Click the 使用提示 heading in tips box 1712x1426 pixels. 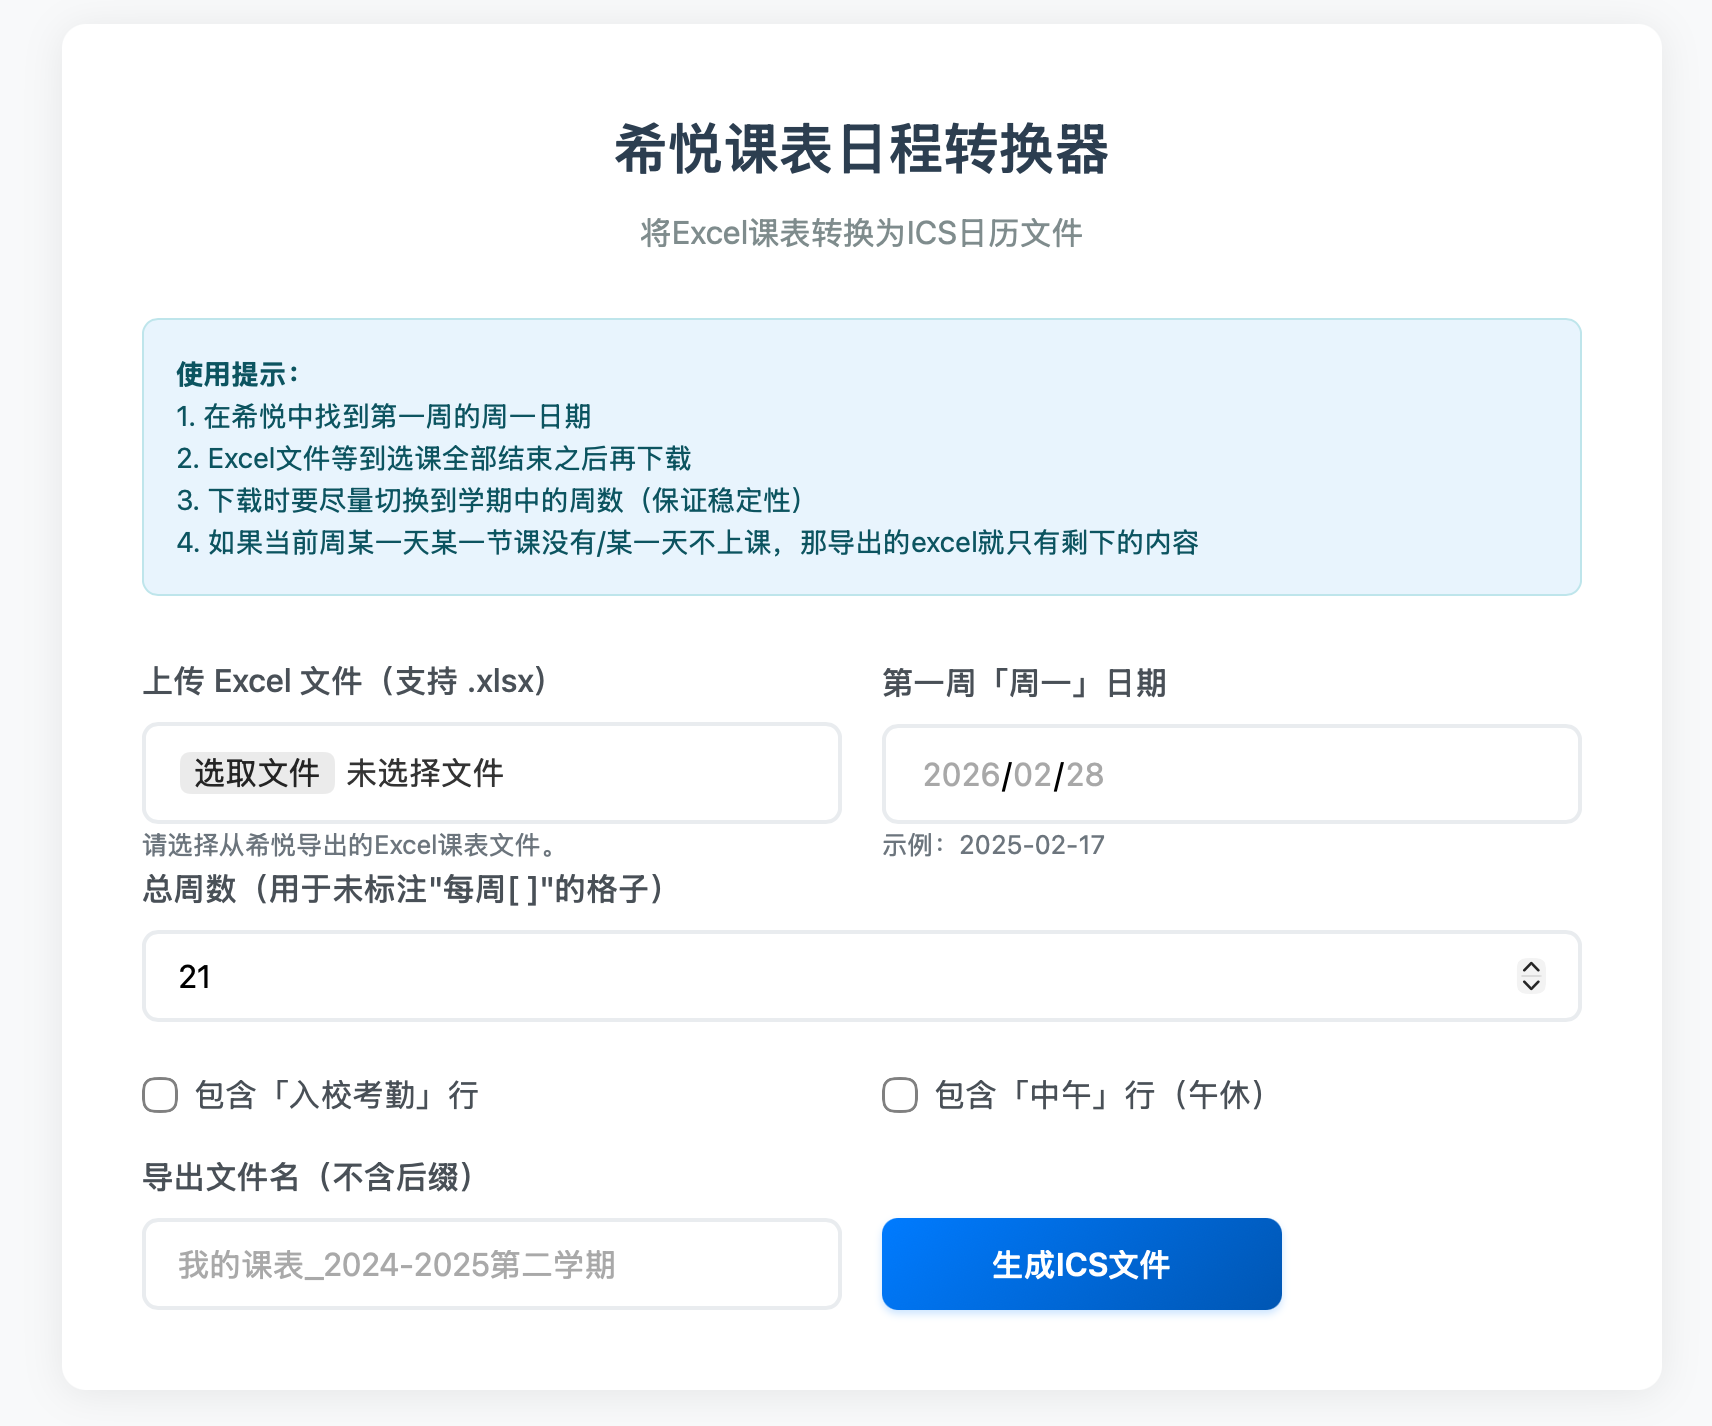(237, 374)
